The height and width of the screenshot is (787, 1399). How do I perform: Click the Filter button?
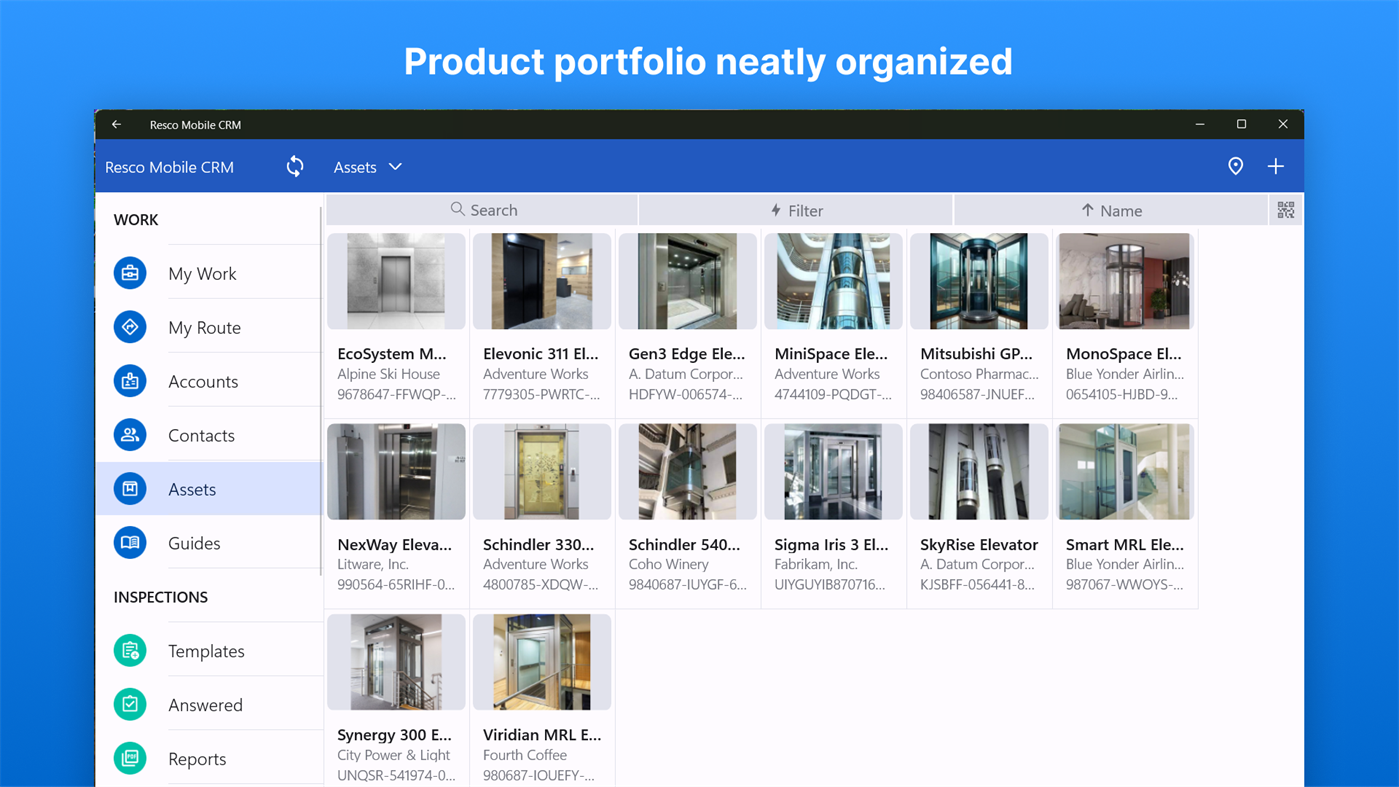(796, 210)
